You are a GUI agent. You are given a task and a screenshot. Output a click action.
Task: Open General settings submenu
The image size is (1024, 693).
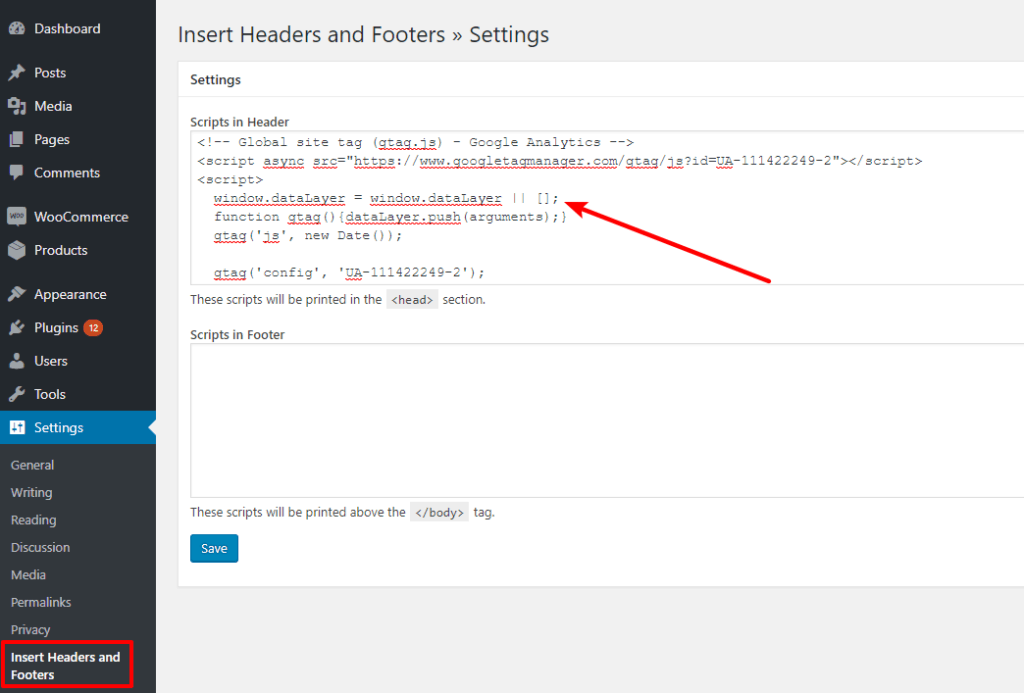click(33, 465)
